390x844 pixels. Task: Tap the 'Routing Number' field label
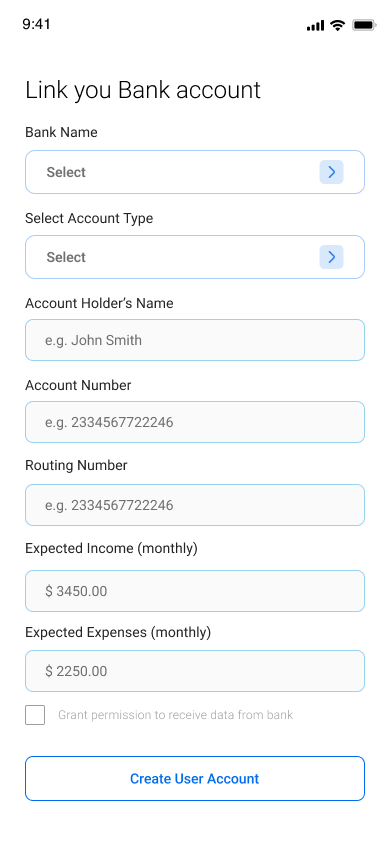click(x=76, y=465)
